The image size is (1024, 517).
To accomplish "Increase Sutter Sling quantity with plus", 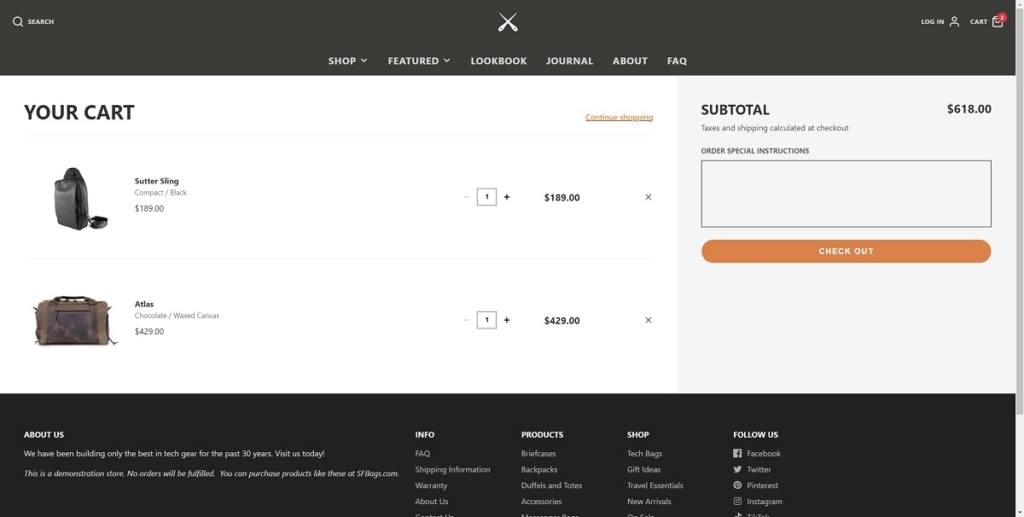I will point(507,197).
